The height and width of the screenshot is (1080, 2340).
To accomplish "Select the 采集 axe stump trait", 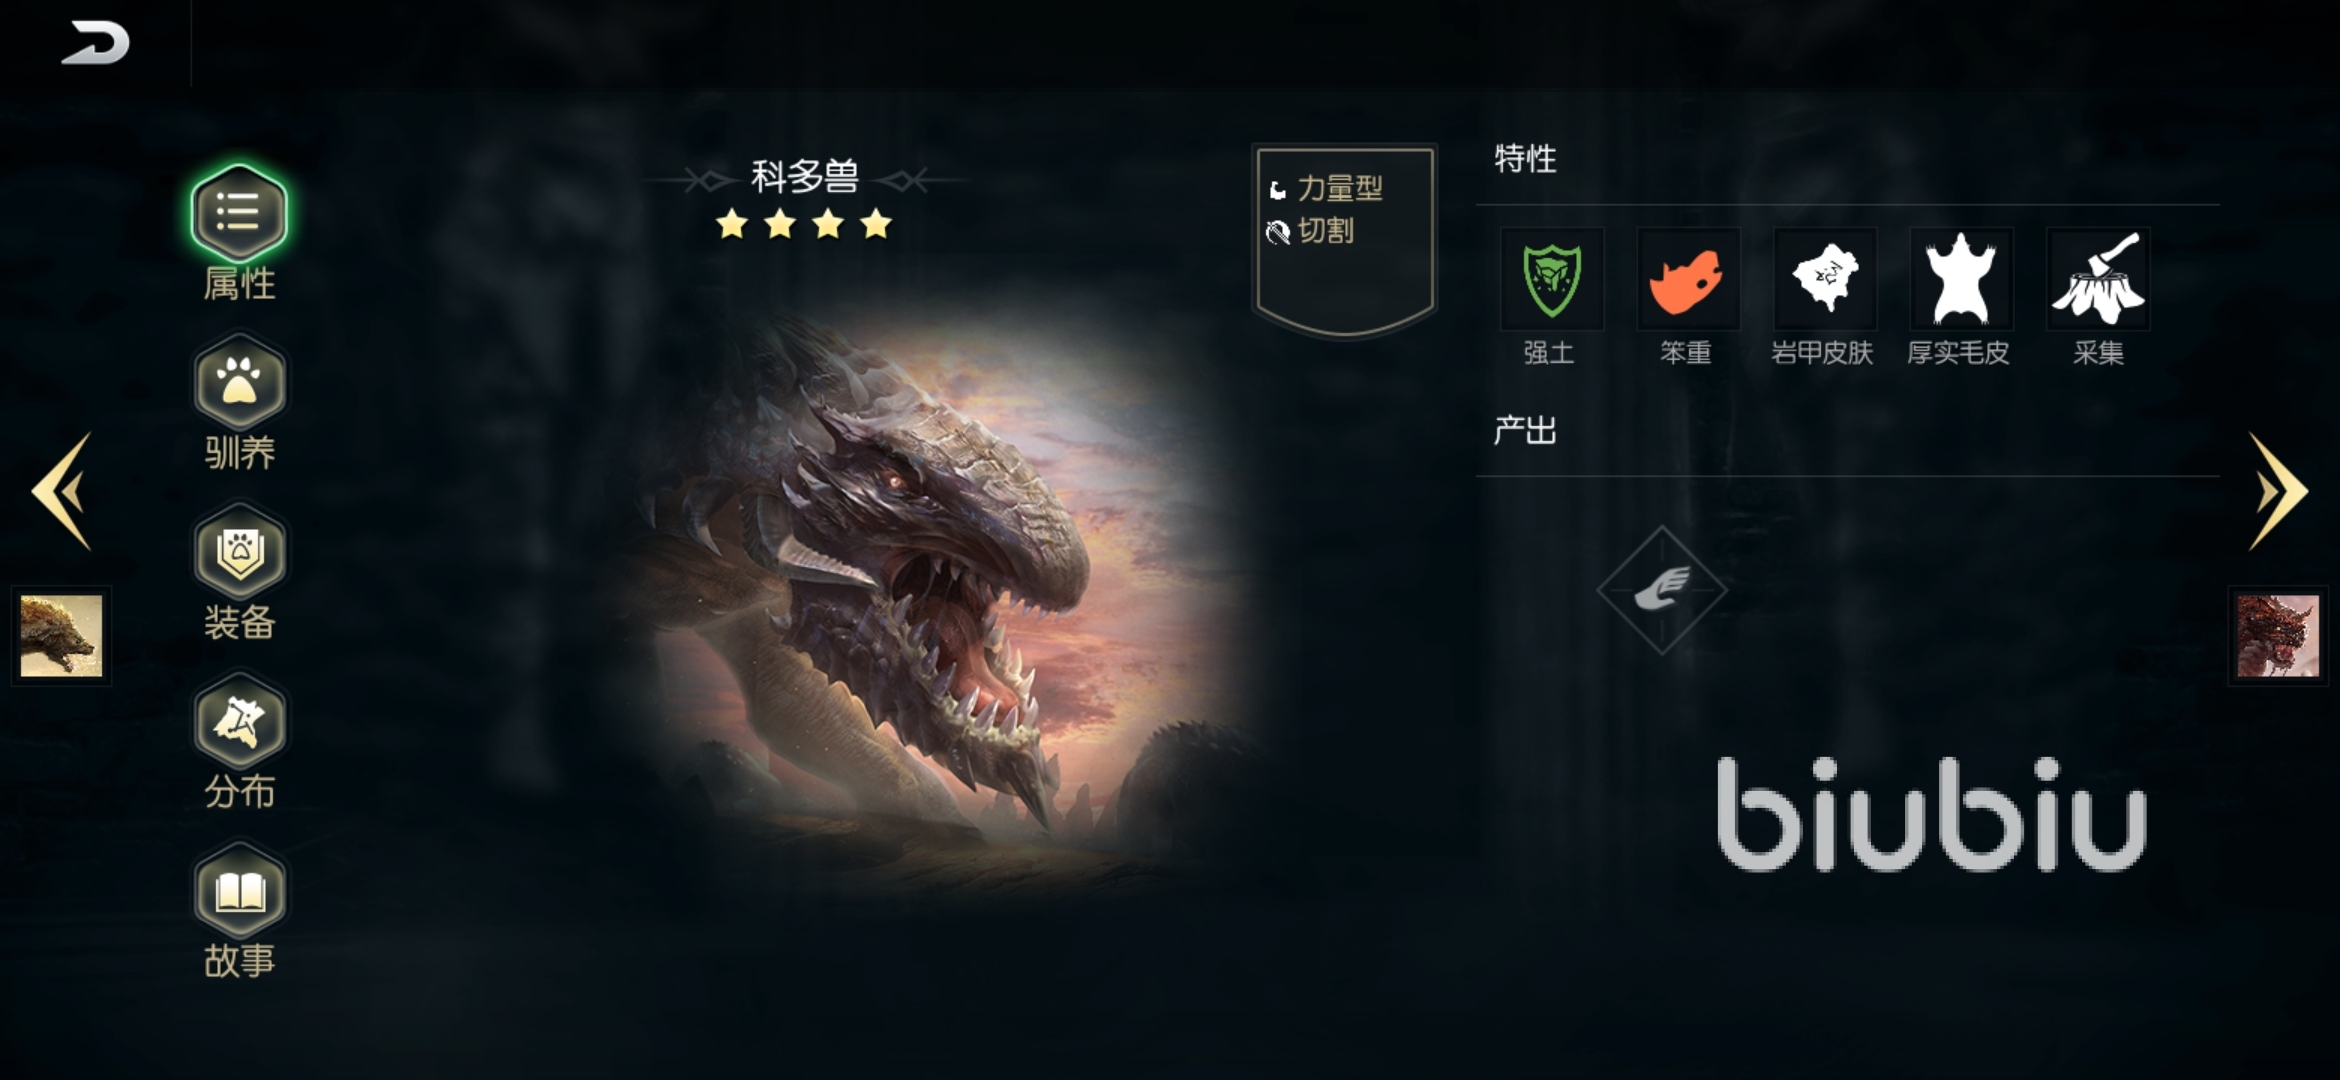I will click(2097, 280).
